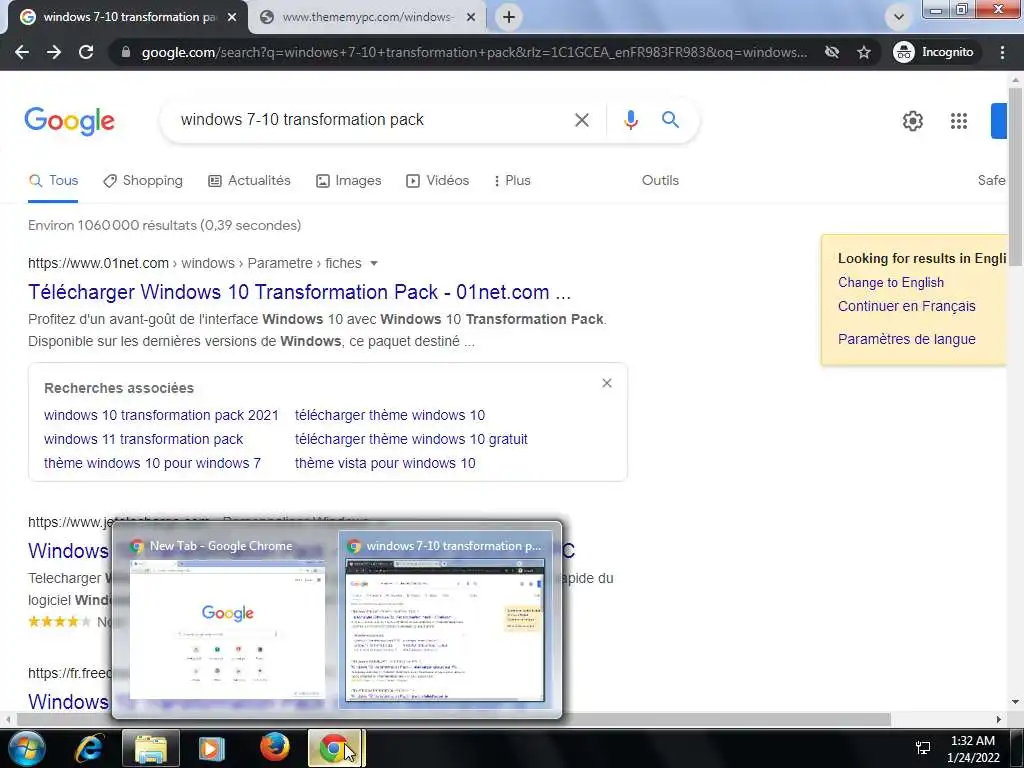Switch to the Shopping tab
This screenshot has width=1024, height=768.
[143, 181]
